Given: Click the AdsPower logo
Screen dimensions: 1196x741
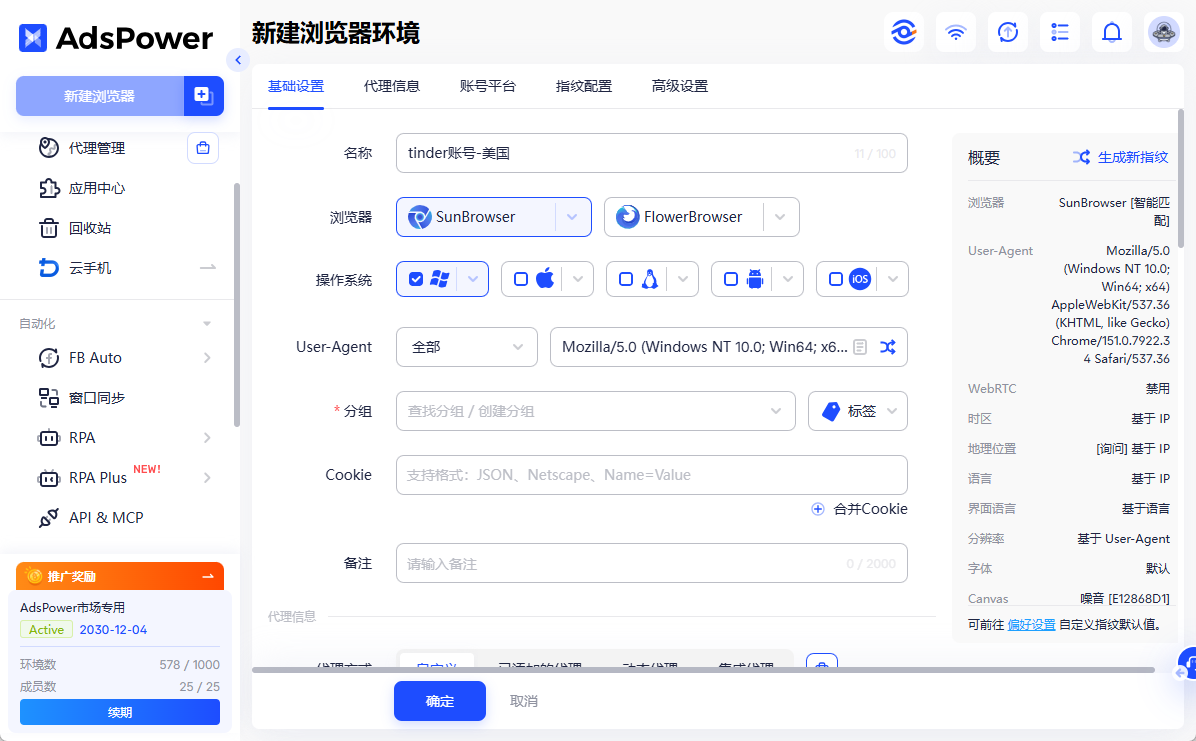Looking at the screenshot, I should (116, 37).
